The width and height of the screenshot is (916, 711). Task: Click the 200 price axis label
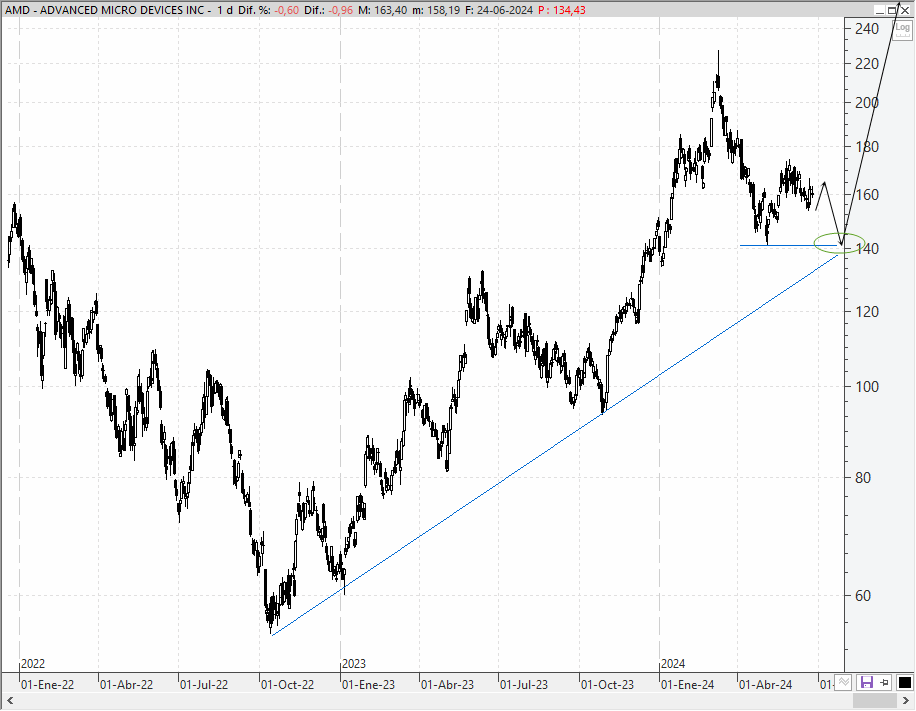tap(866, 103)
